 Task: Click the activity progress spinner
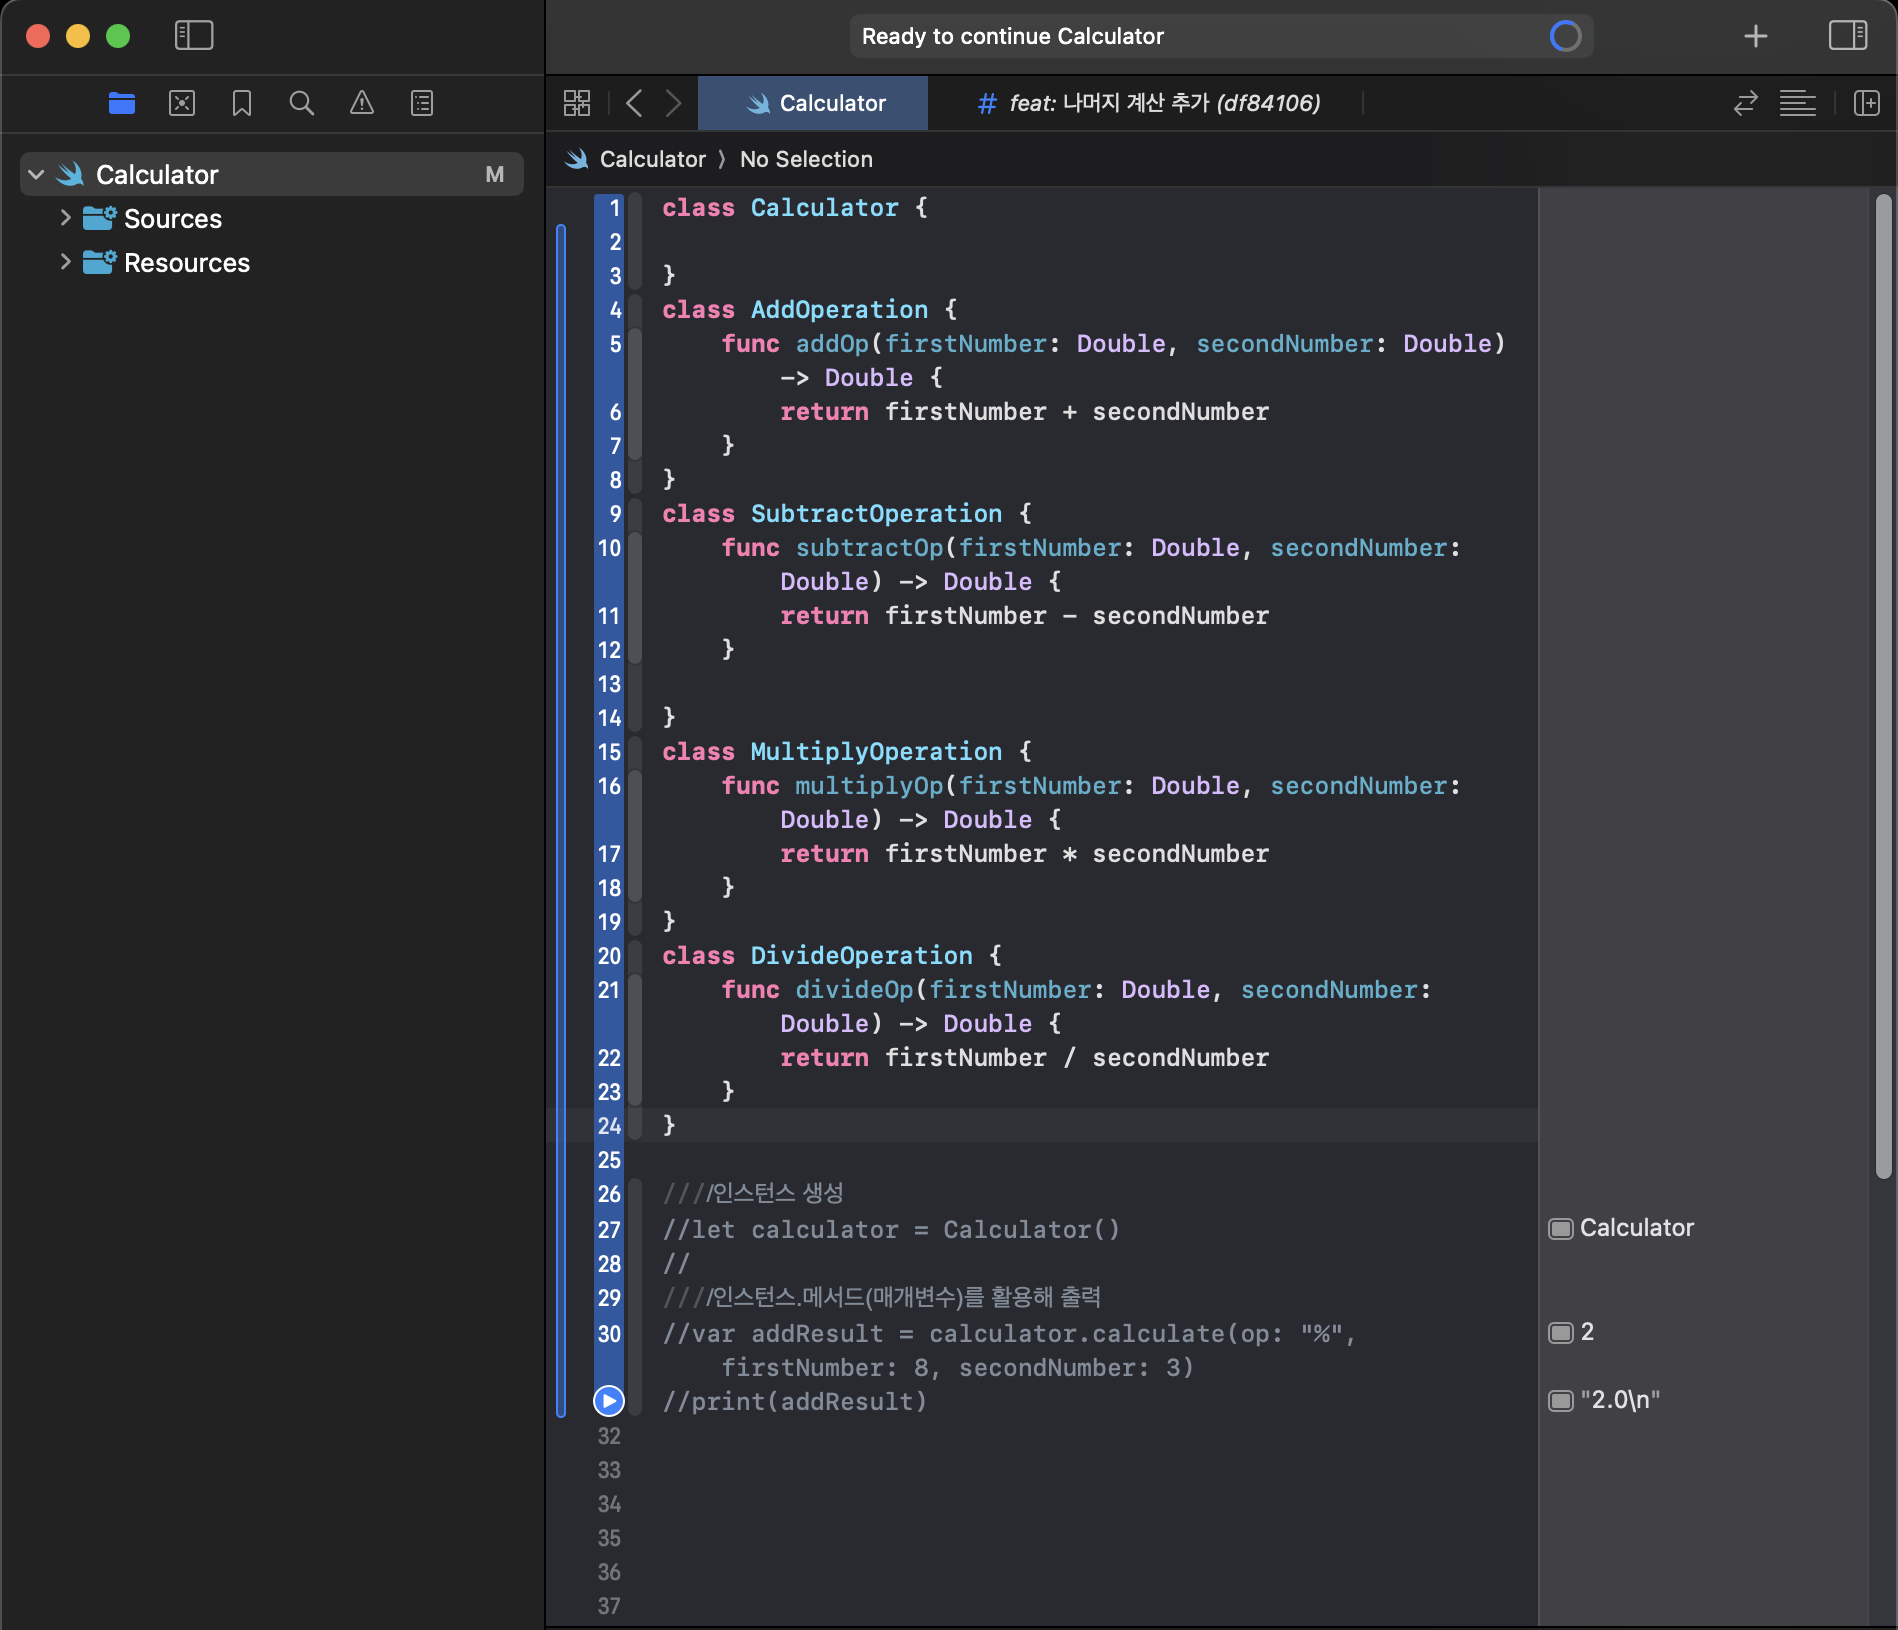pyautogui.click(x=1565, y=36)
